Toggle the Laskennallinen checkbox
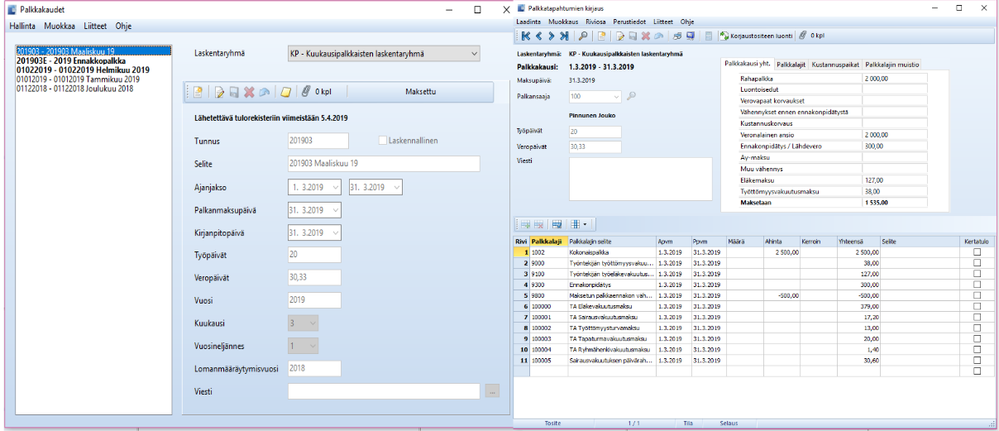This screenshot has height=431, width=999. [383, 140]
